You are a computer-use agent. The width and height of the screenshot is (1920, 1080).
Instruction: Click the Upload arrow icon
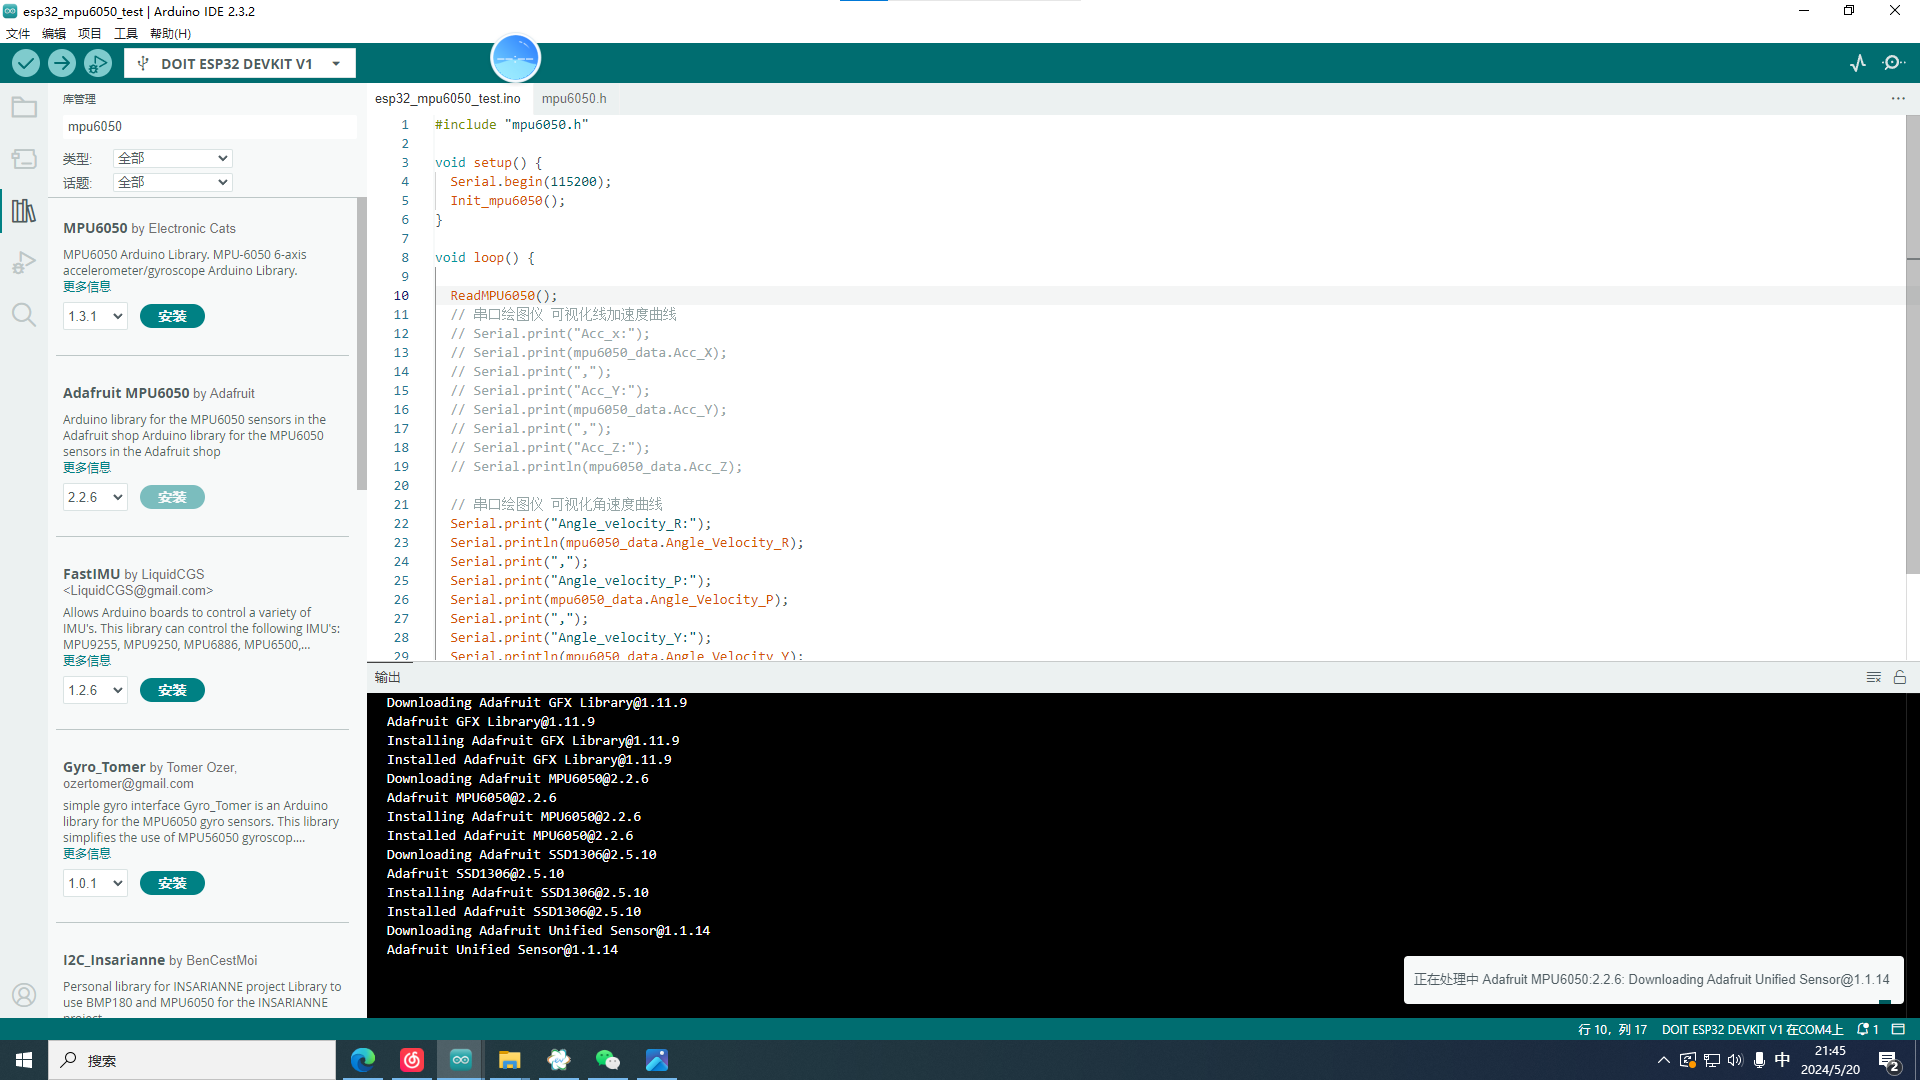pyautogui.click(x=62, y=63)
